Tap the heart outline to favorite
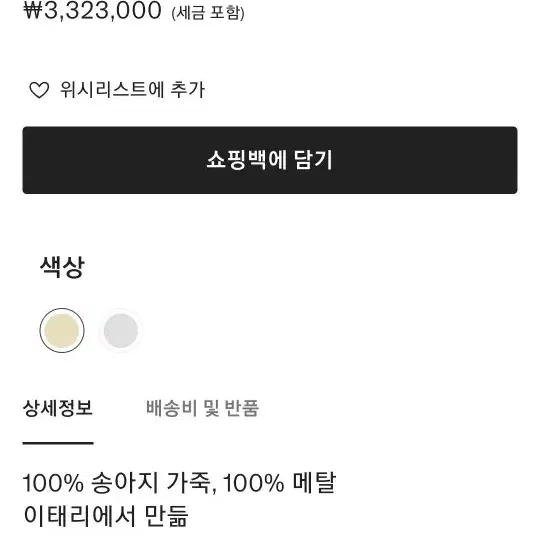Screen dimensions: 540x540 point(39,90)
